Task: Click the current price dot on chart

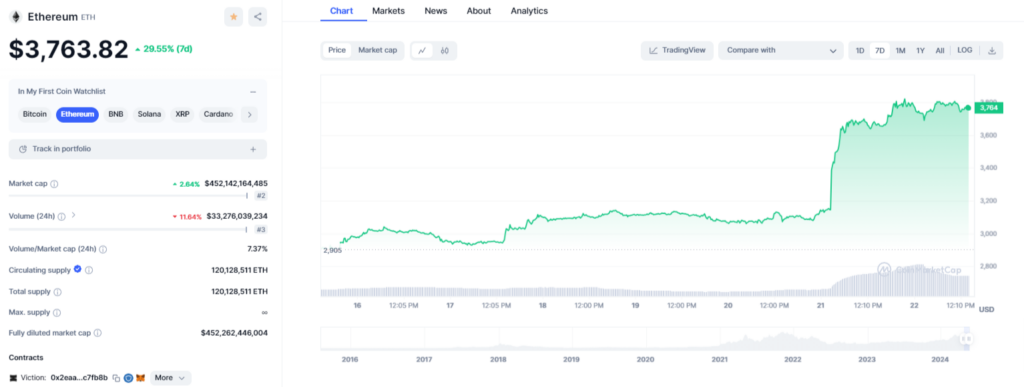Action: (967, 108)
